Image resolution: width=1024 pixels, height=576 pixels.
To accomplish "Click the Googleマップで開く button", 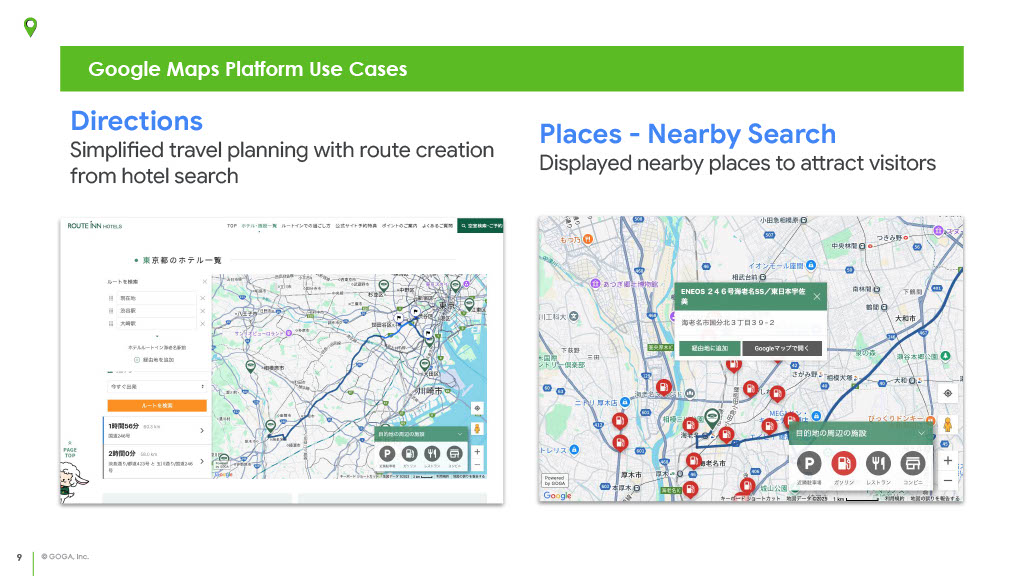I will click(x=782, y=349).
